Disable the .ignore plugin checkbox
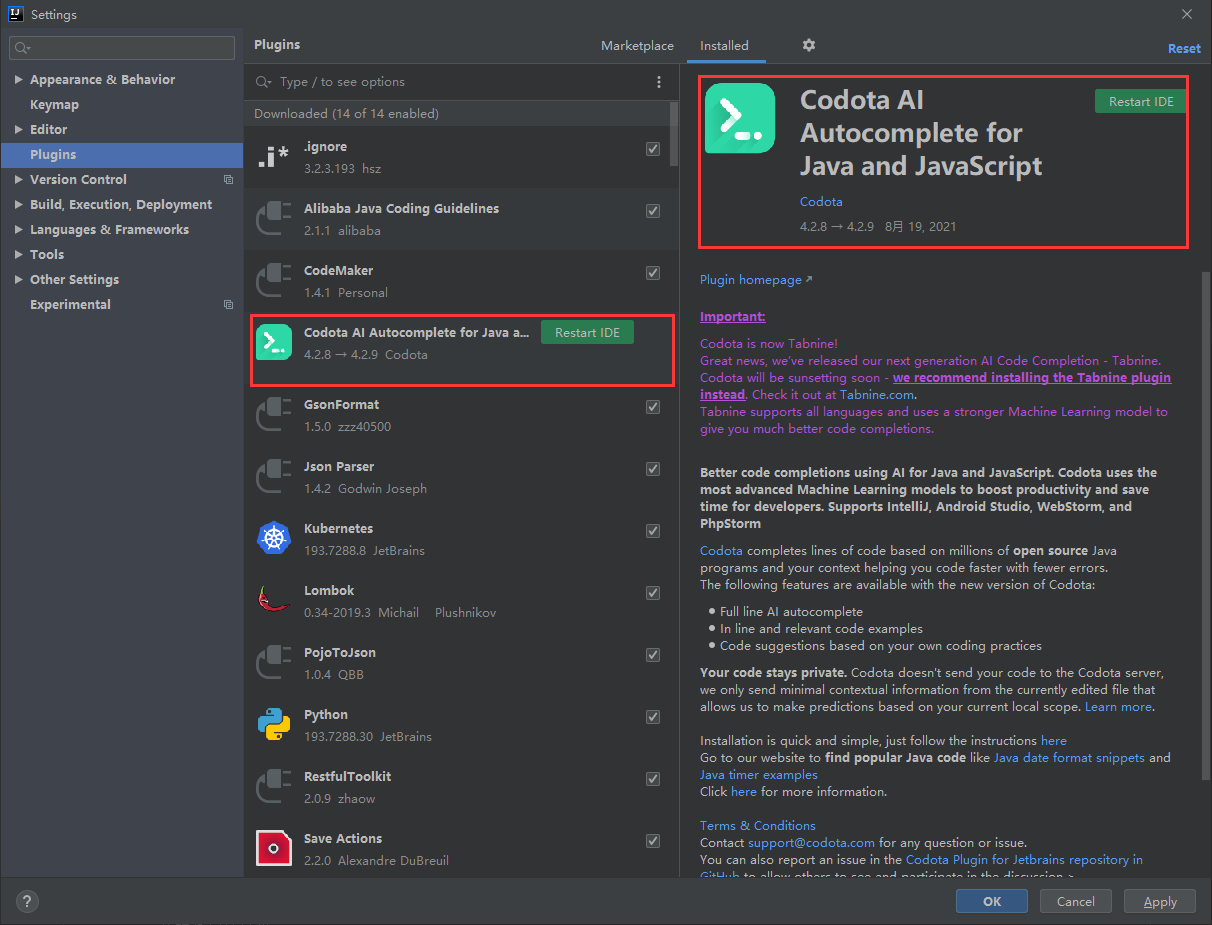1212x925 pixels. (x=653, y=149)
